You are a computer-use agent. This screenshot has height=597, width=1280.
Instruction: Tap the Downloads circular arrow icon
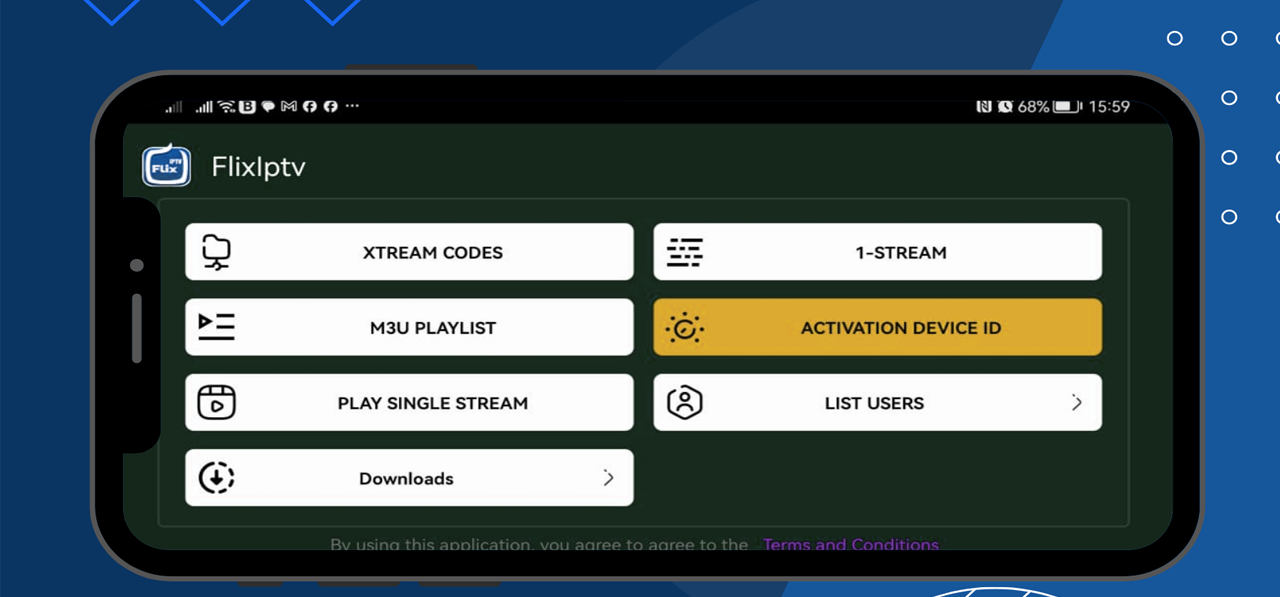tap(216, 478)
